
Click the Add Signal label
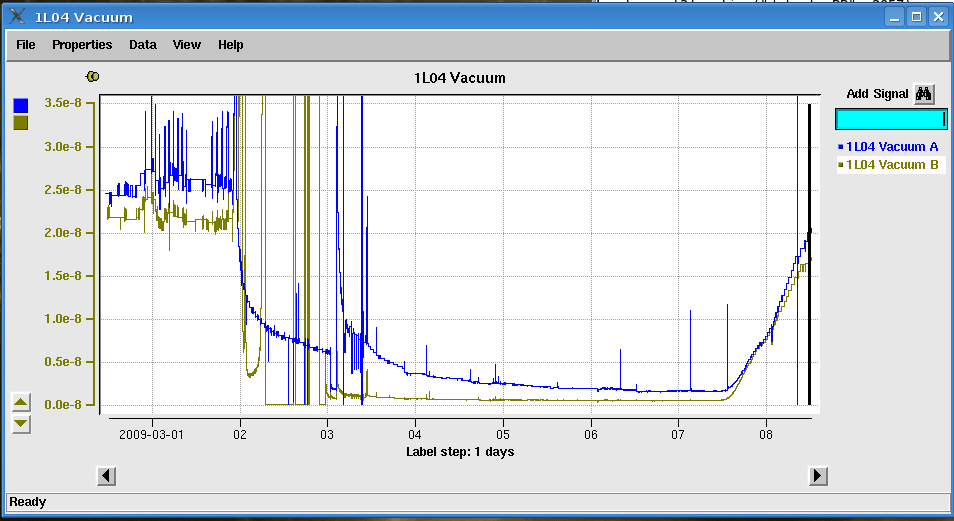[x=877, y=94]
